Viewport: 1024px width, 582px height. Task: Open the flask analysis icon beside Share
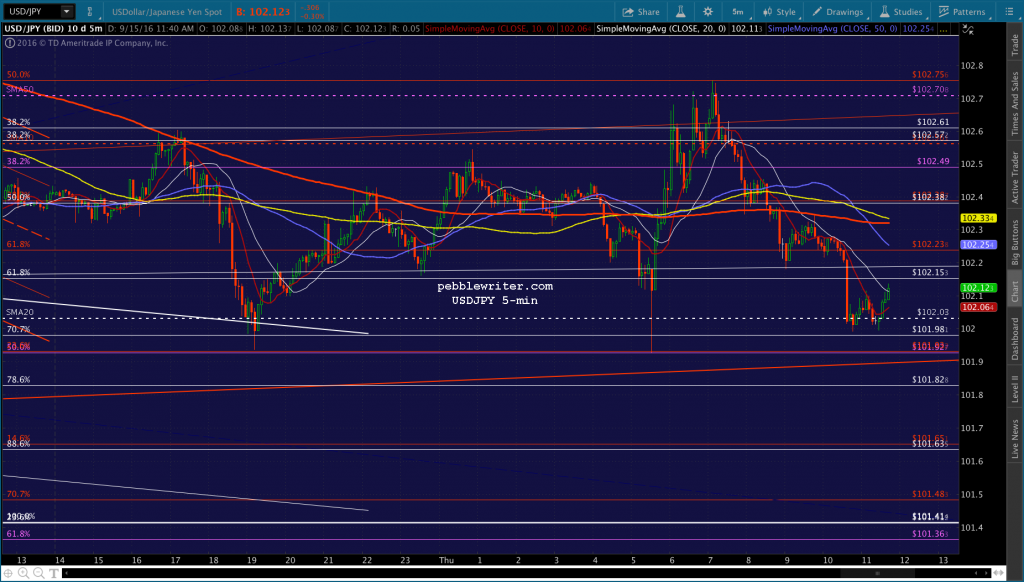pos(680,12)
